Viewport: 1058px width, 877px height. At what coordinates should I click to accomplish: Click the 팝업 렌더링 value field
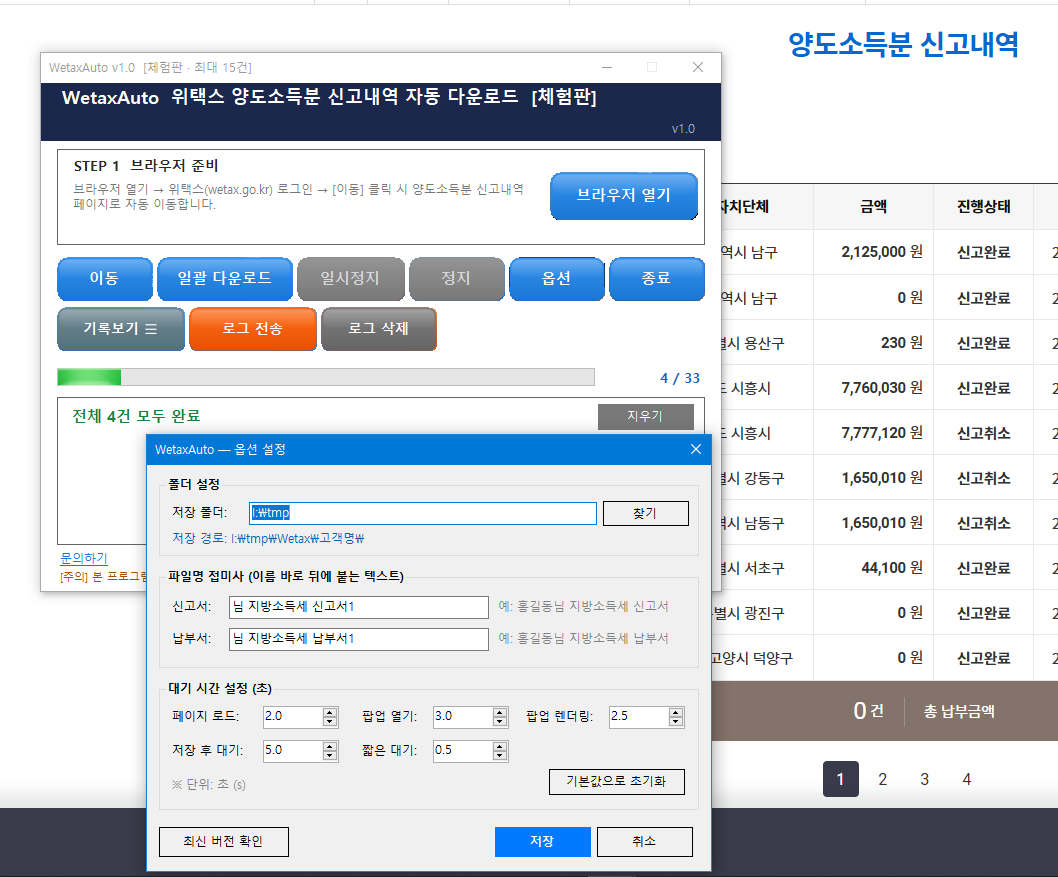pos(639,716)
